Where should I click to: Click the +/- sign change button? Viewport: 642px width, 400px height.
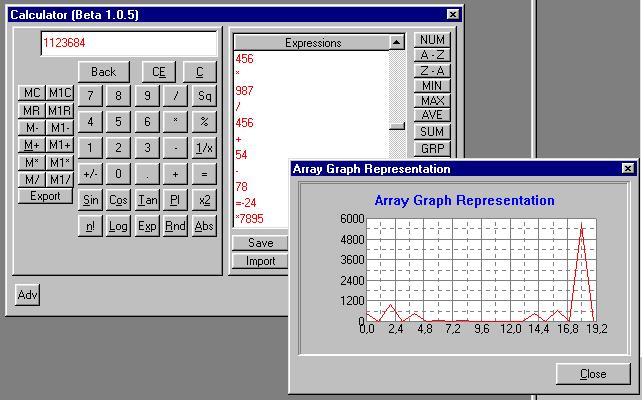(x=90, y=174)
